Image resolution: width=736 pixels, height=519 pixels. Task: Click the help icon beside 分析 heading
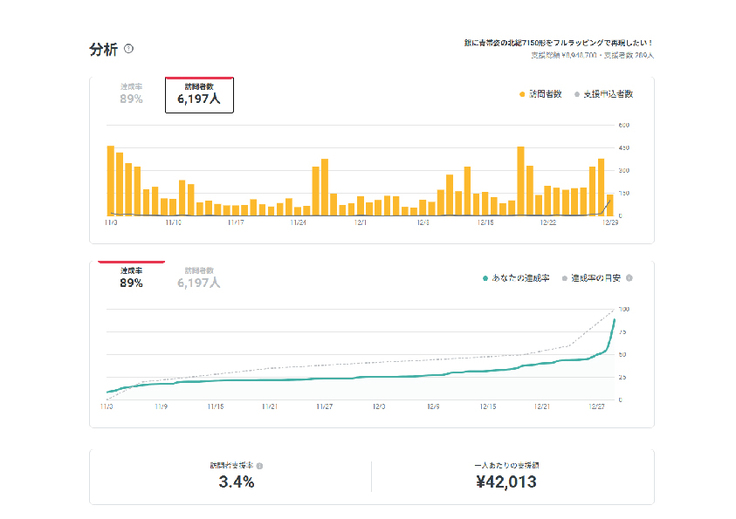coord(129,49)
